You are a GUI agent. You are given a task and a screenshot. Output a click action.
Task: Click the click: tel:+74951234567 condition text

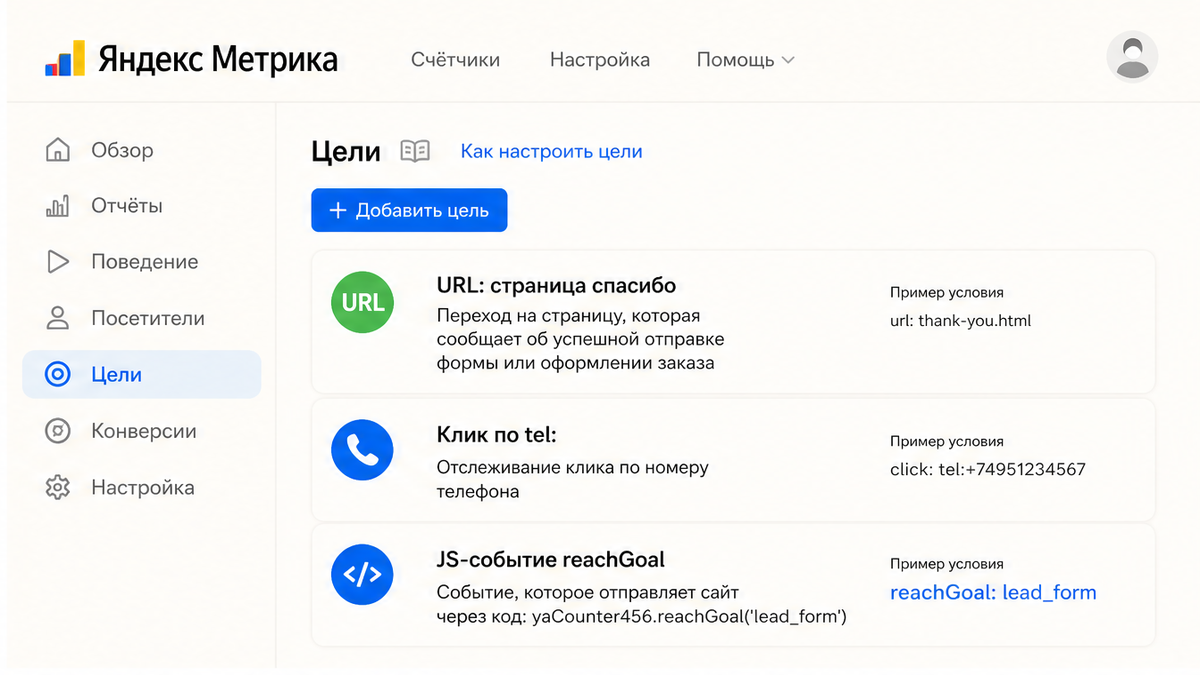[x=988, y=469]
